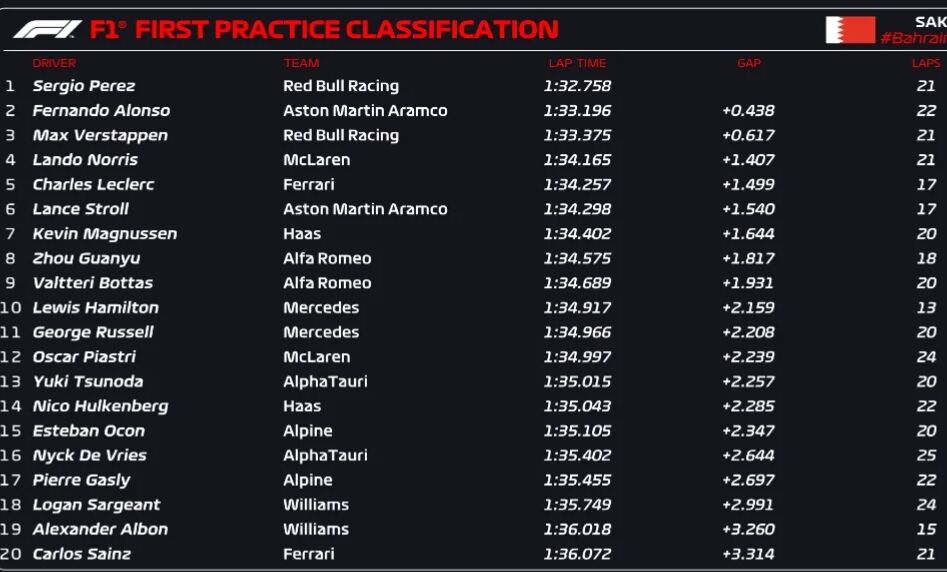
Task: Open the #Bahrain hashtag link
Action: (x=912, y=38)
